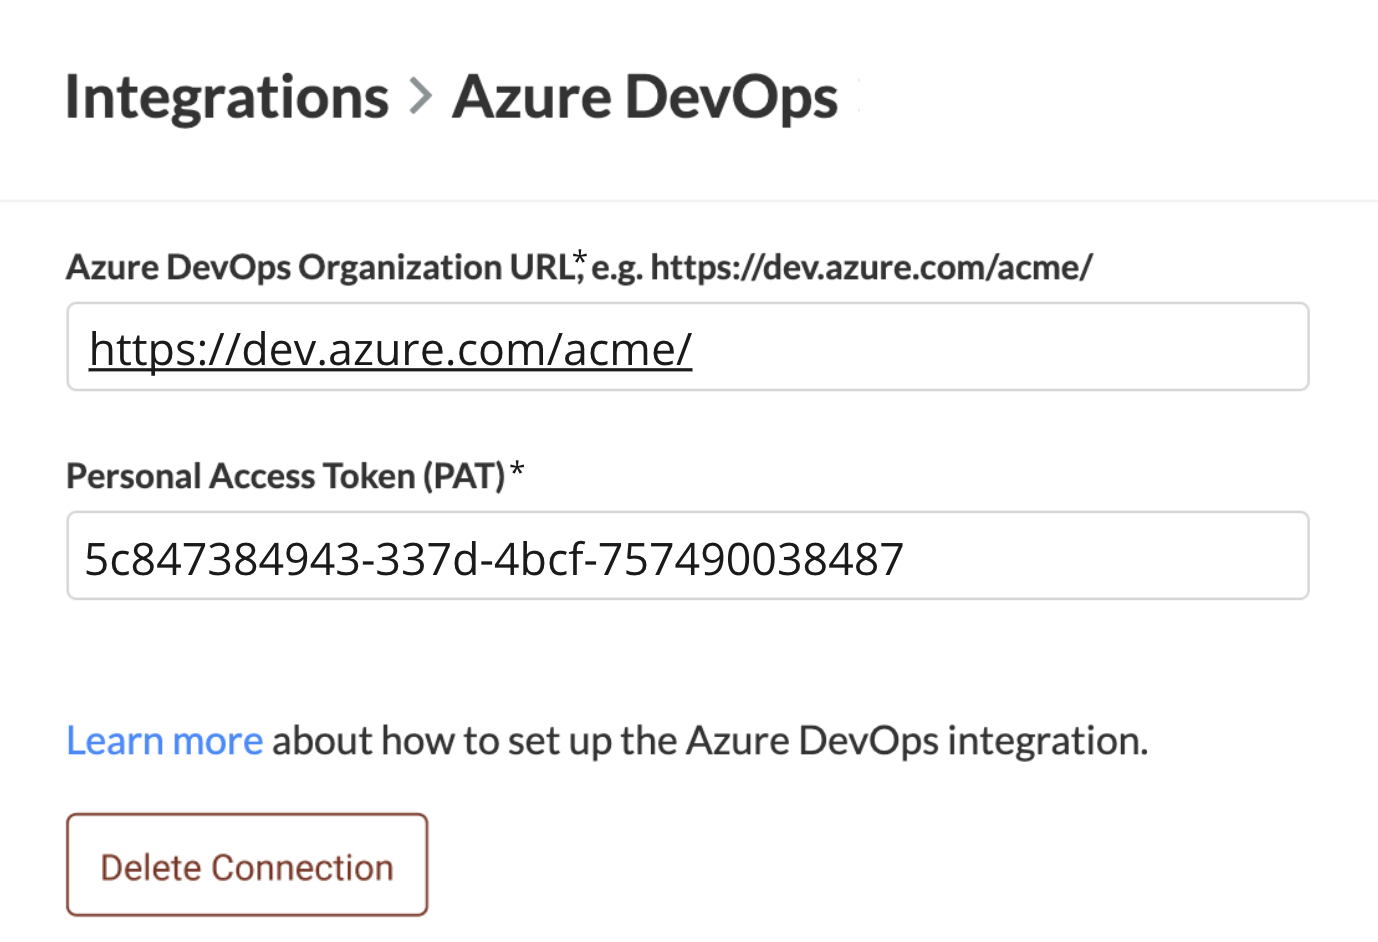Click the Delete Connection button
The image size is (1378, 942).
click(x=247, y=865)
